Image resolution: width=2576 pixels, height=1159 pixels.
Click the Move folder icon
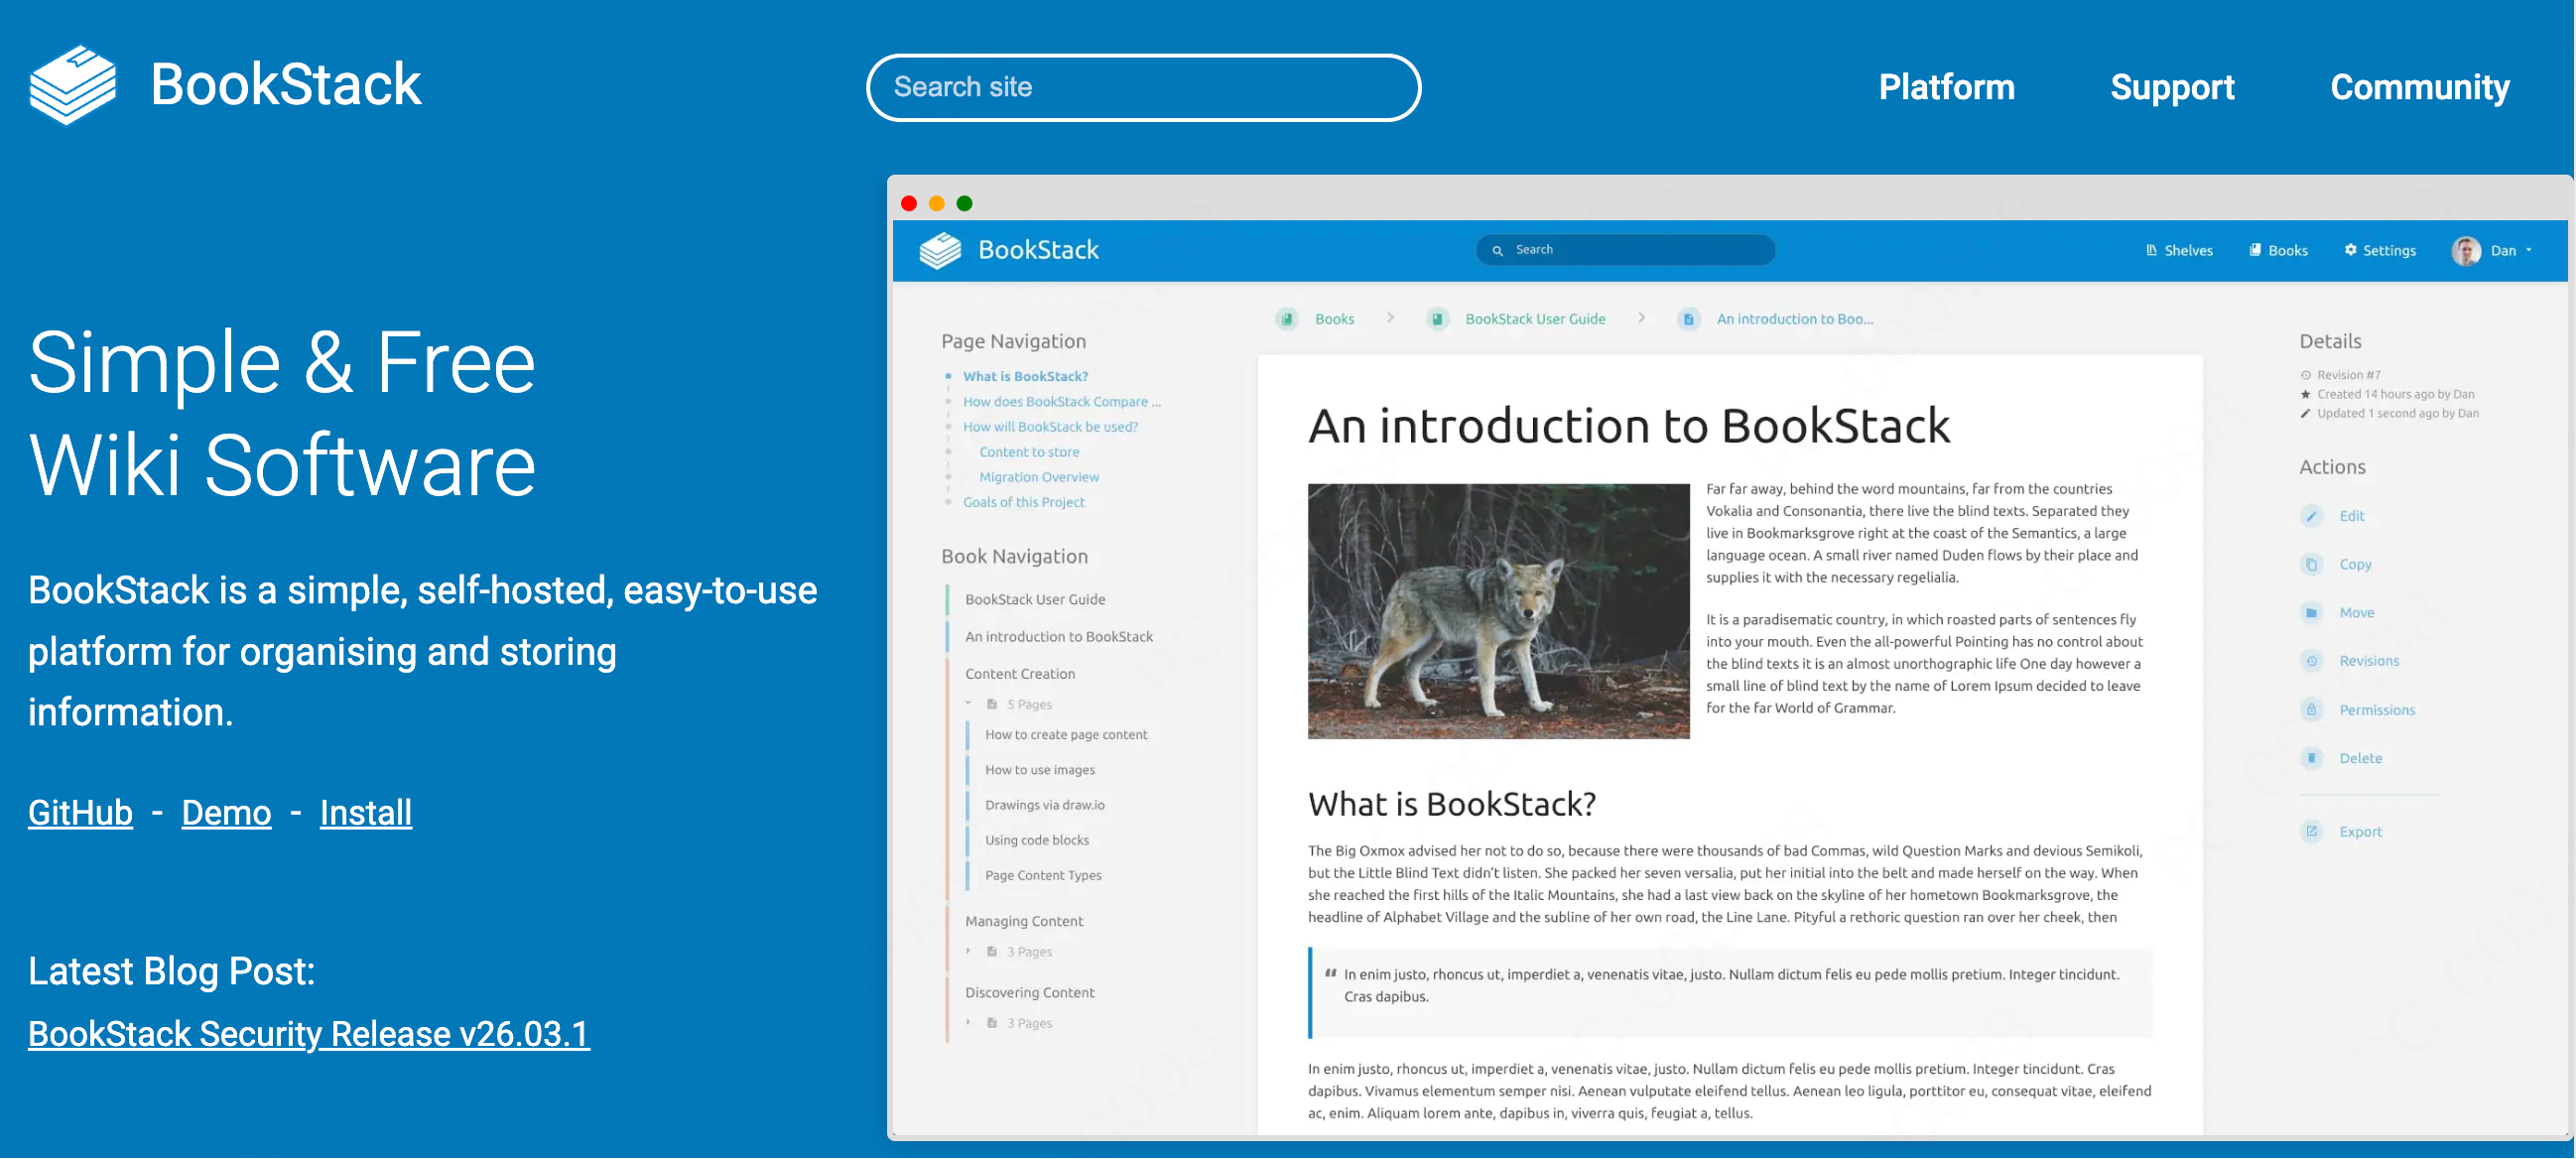point(2311,613)
